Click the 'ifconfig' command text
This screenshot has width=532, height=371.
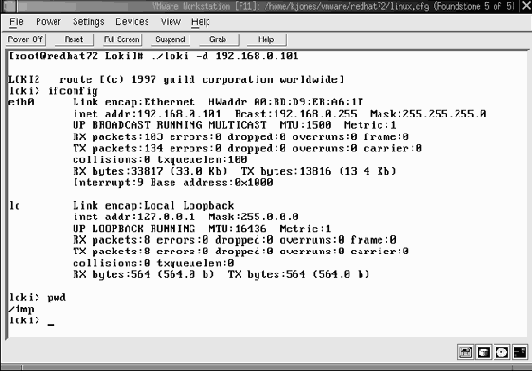[x=73, y=91]
